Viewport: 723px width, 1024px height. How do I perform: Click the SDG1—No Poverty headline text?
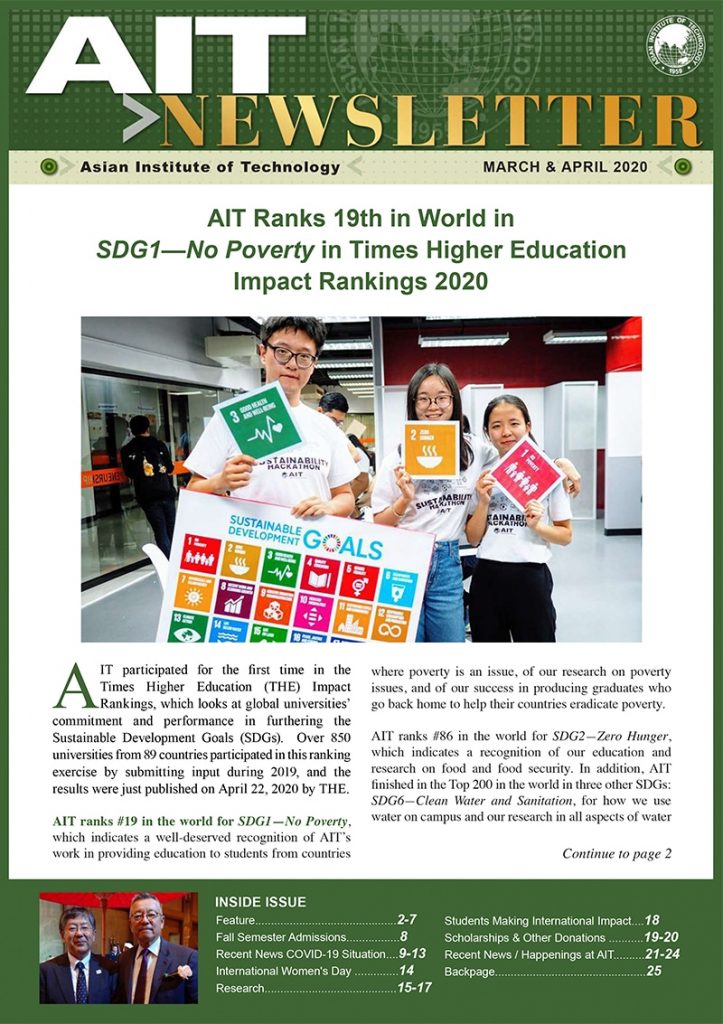(206, 249)
